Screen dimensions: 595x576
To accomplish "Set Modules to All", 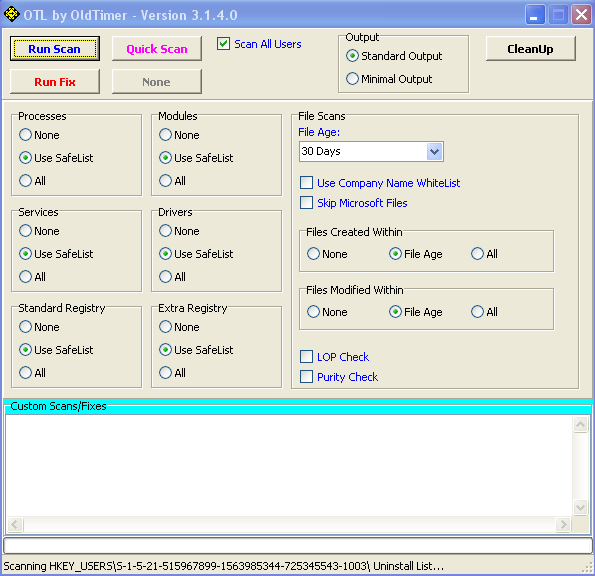I will 165,180.
